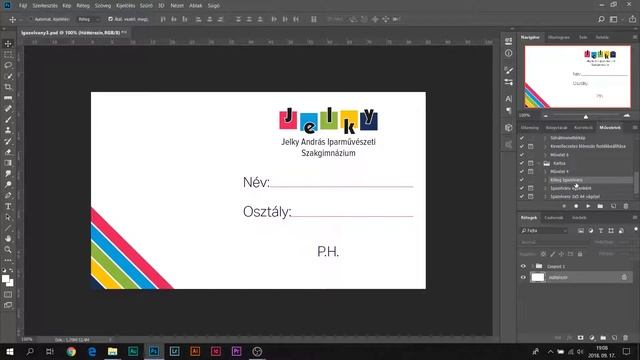The image size is (640, 360).
Task: Select the Rectangular Marquee tool
Action: pyautogui.click(x=8, y=54)
